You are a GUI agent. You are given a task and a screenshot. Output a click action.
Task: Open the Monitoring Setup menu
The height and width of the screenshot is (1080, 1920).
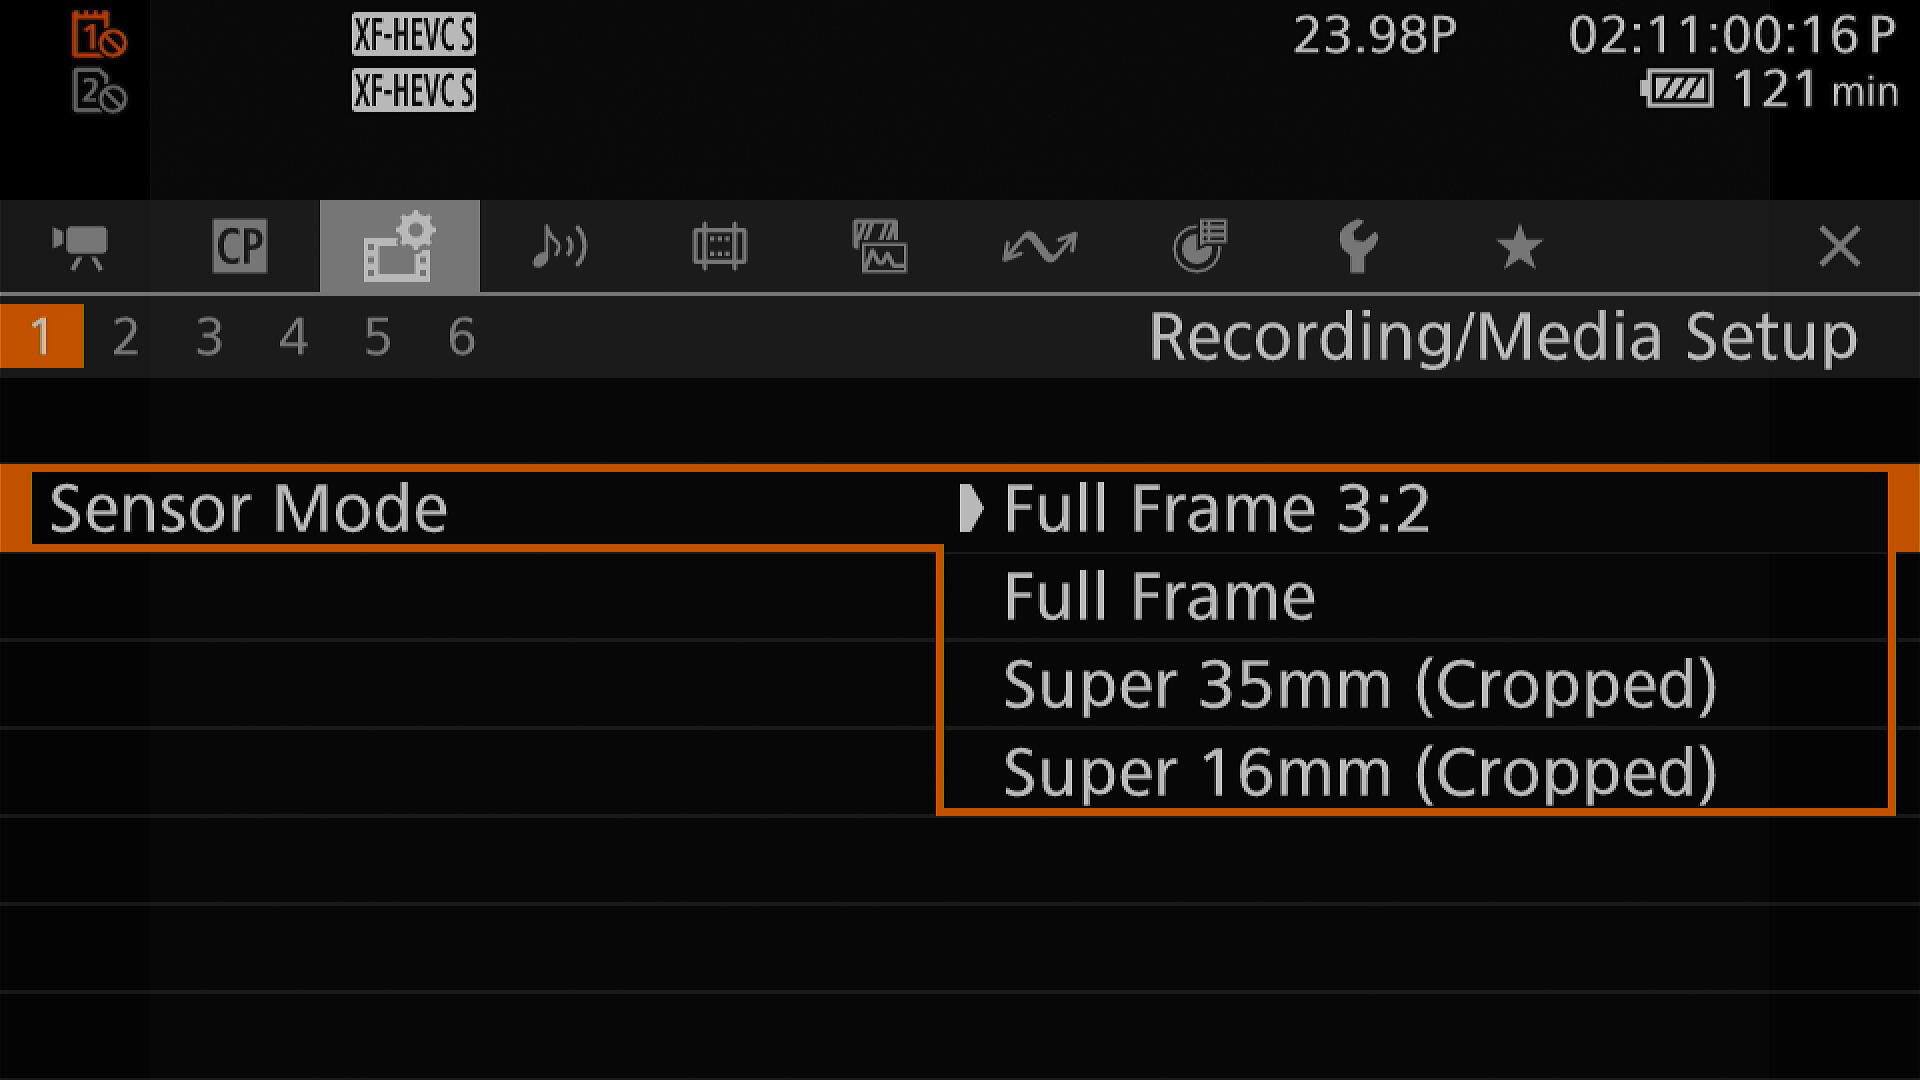pyautogui.click(x=720, y=246)
